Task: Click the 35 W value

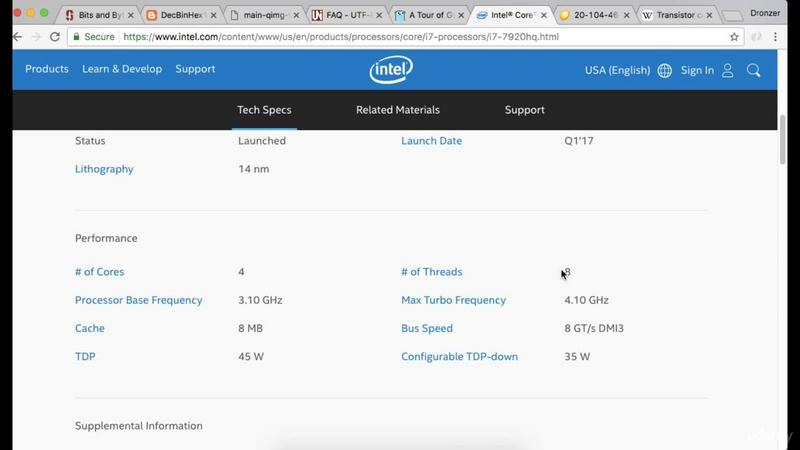Action: [577, 357]
